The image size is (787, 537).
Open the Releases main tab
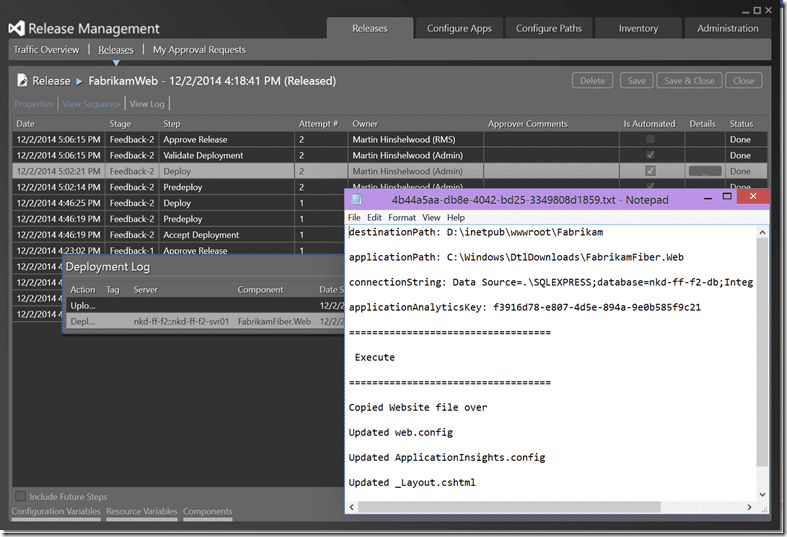tap(370, 28)
